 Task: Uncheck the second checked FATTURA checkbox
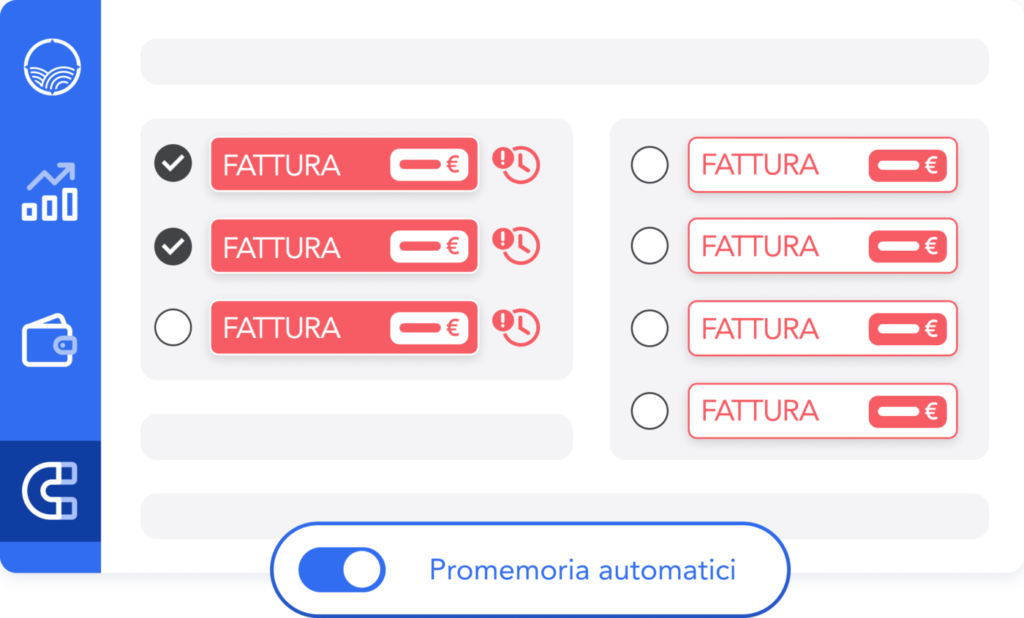[x=174, y=246]
